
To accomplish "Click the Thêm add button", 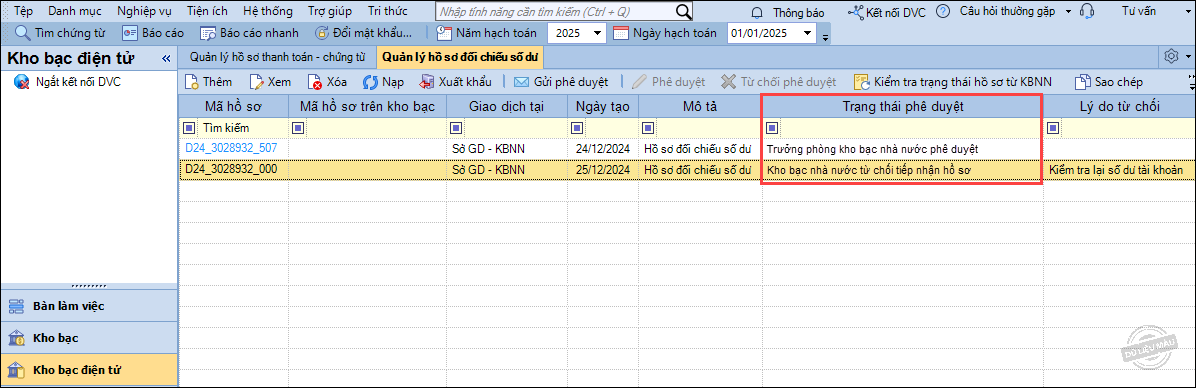I will click(x=207, y=82).
